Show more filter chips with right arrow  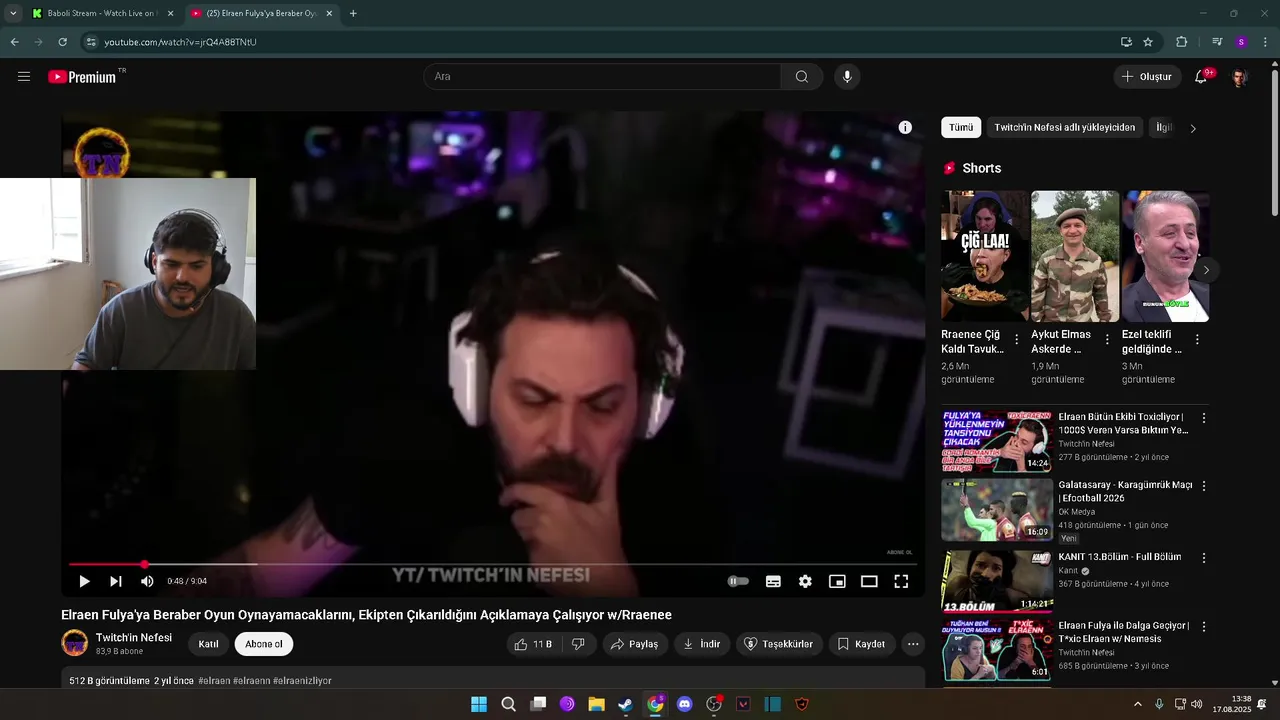[1193, 128]
